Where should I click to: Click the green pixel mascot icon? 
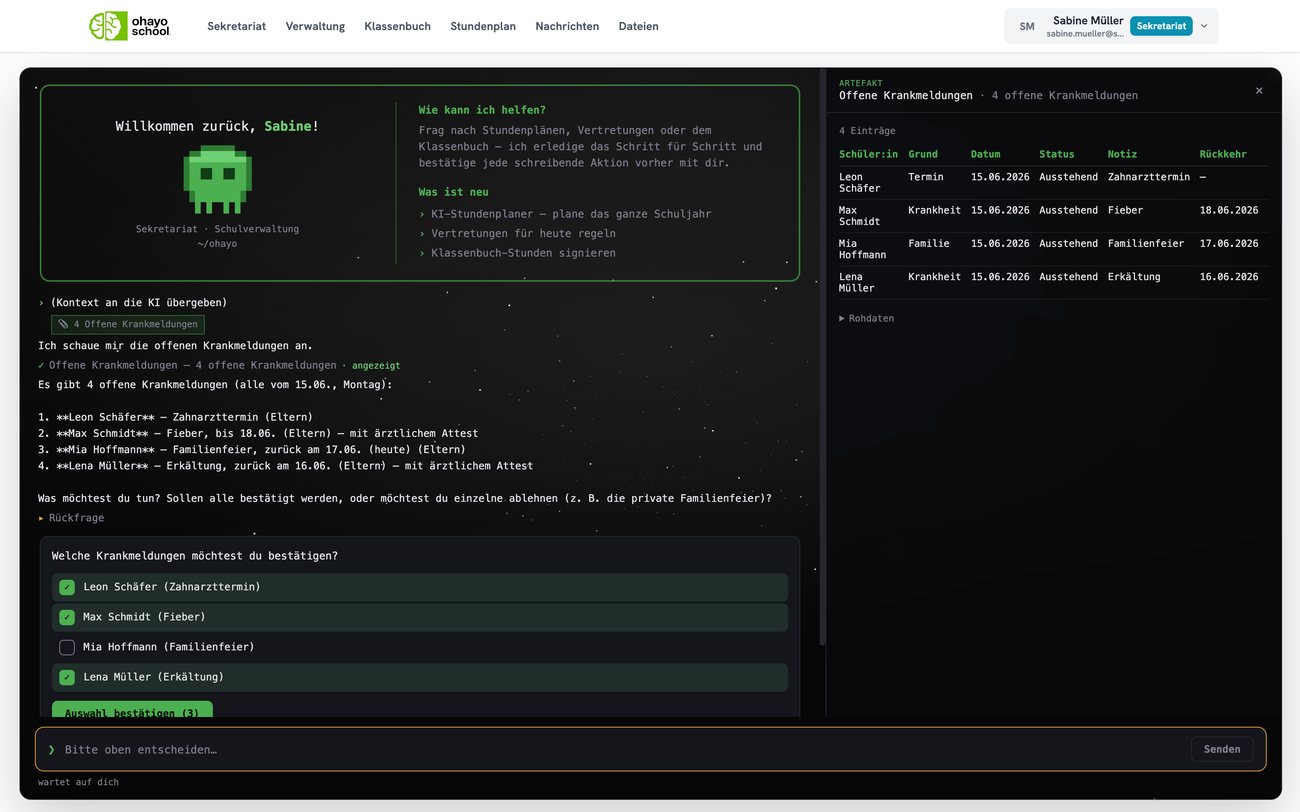coord(217,180)
